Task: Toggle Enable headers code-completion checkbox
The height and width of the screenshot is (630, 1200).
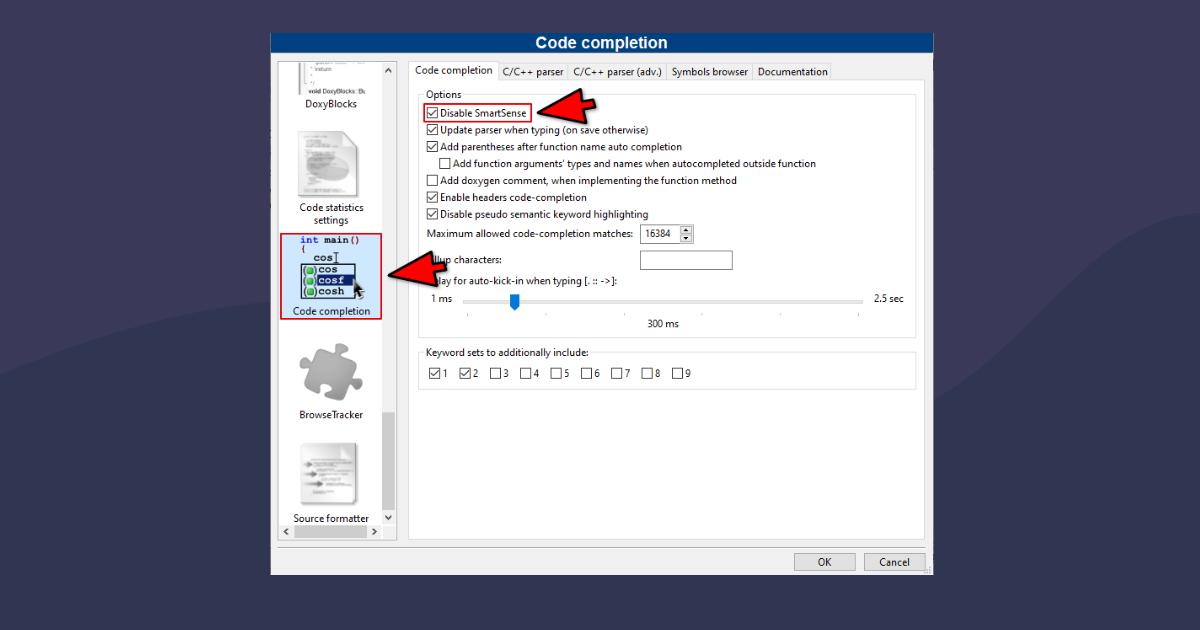Action: point(432,198)
